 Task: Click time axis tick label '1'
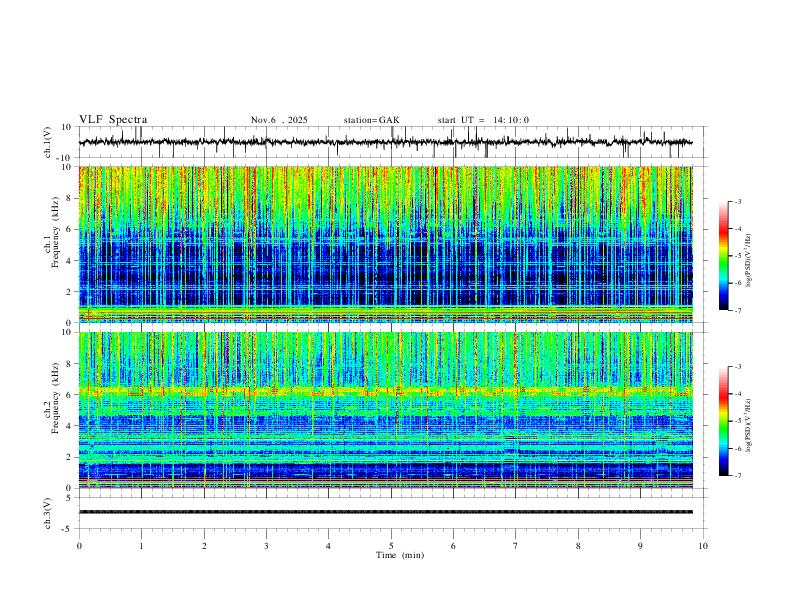(141, 546)
